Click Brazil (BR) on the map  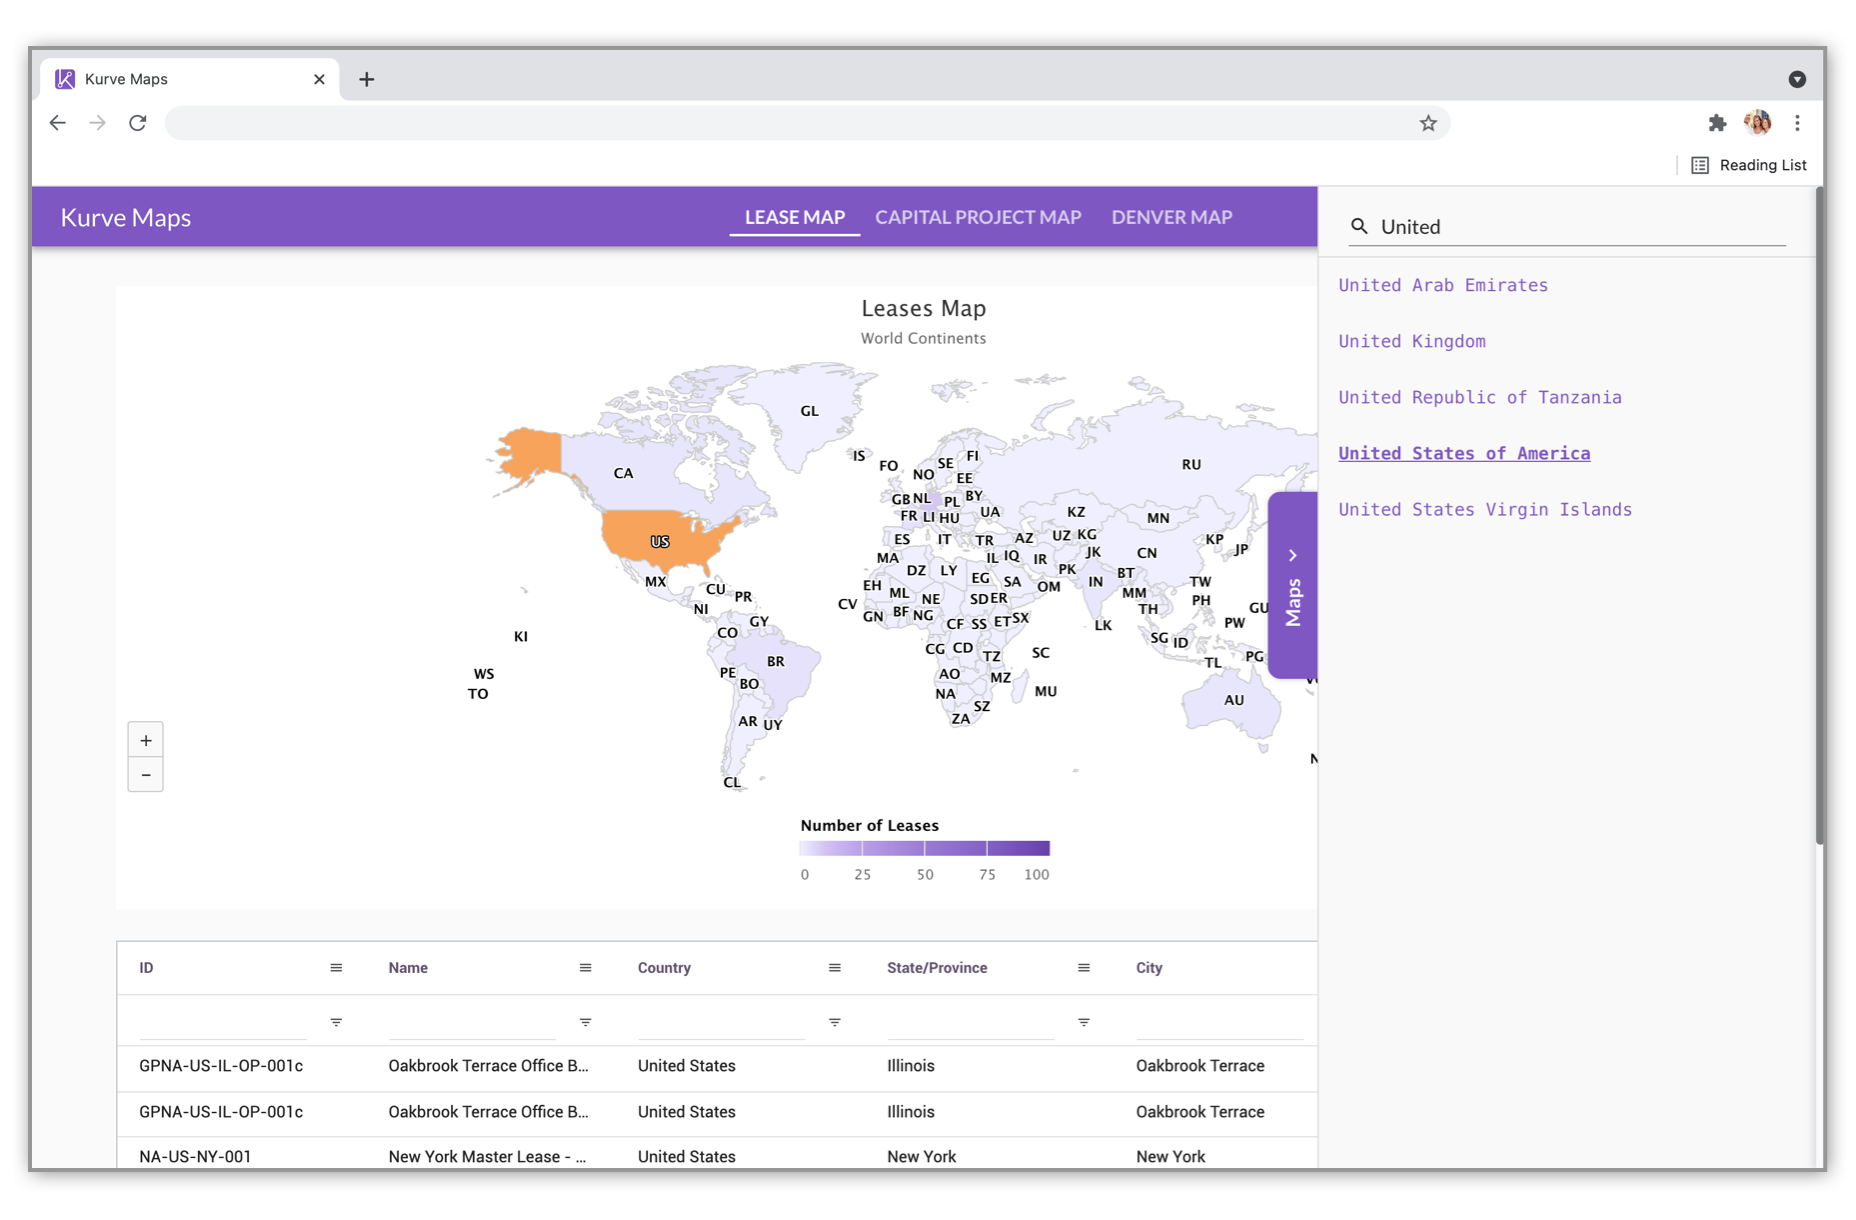pos(775,661)
